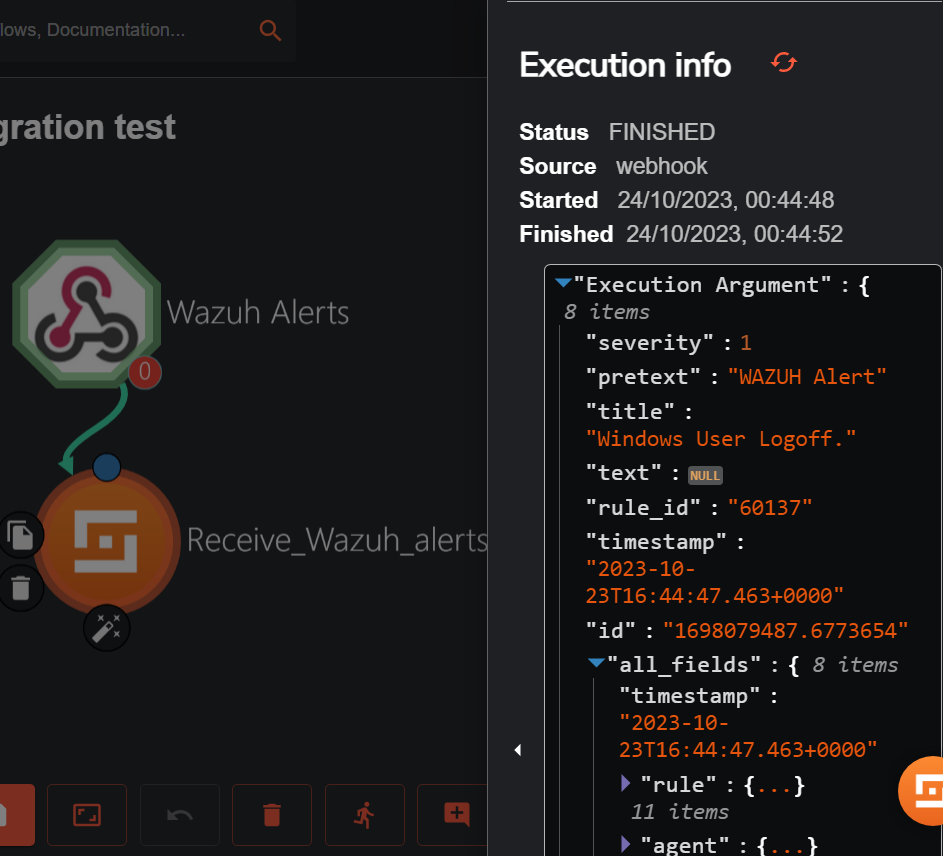Click the pretext value "WAZUH Alert"
The width and height of the screenshot is (943, 856).
click(806, 377)
